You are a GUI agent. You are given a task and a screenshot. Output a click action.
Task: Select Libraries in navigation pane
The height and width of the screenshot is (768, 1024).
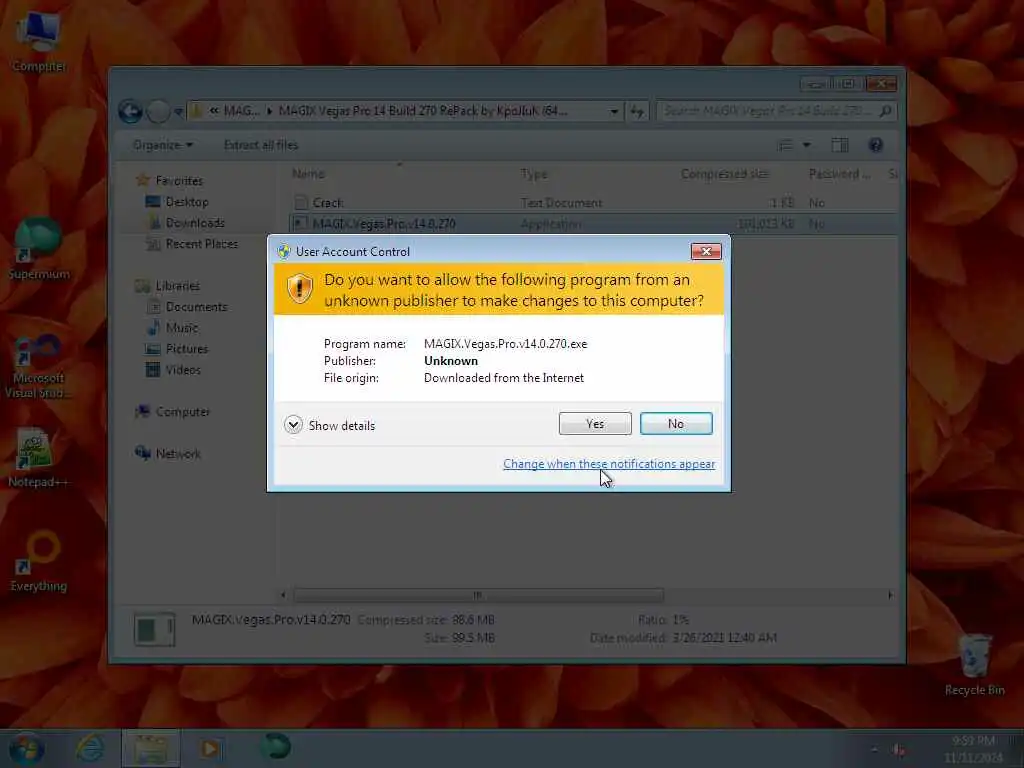177,286
